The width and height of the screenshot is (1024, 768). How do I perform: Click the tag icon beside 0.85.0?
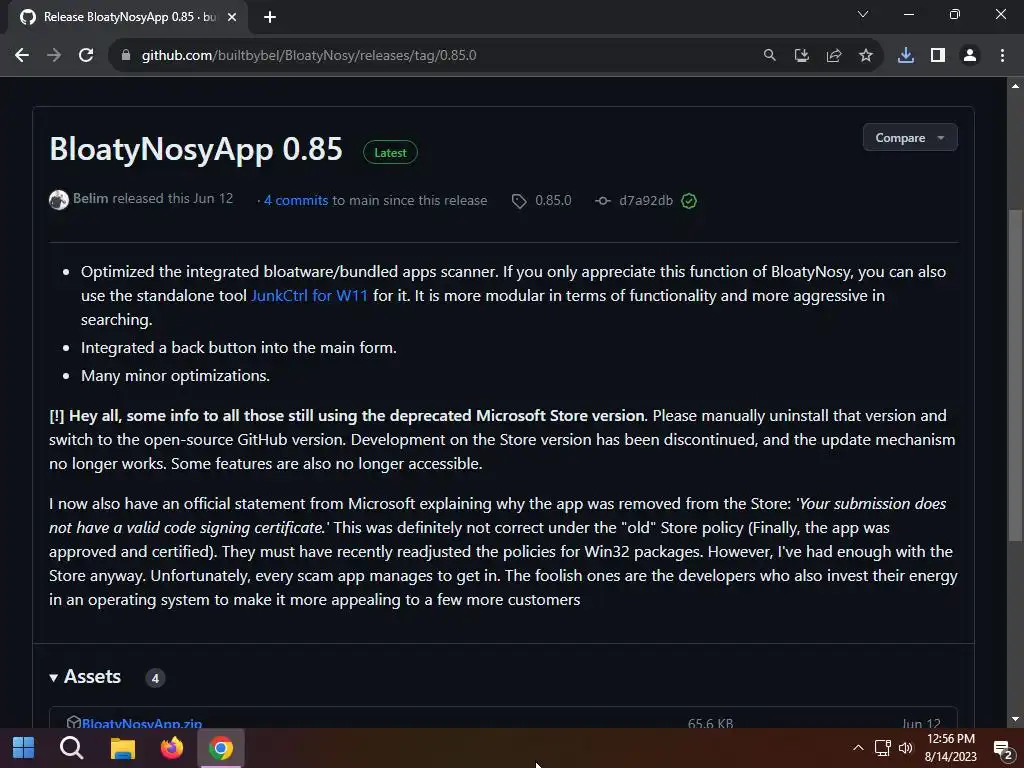(x=519, y=201)
